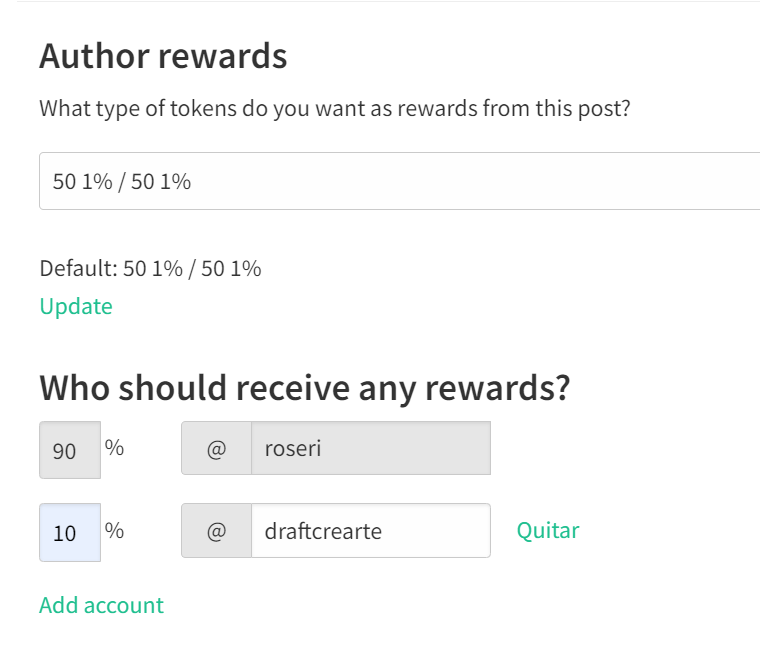Click the Add account link
Screen dimensions: 760x652
pos(101,605)
